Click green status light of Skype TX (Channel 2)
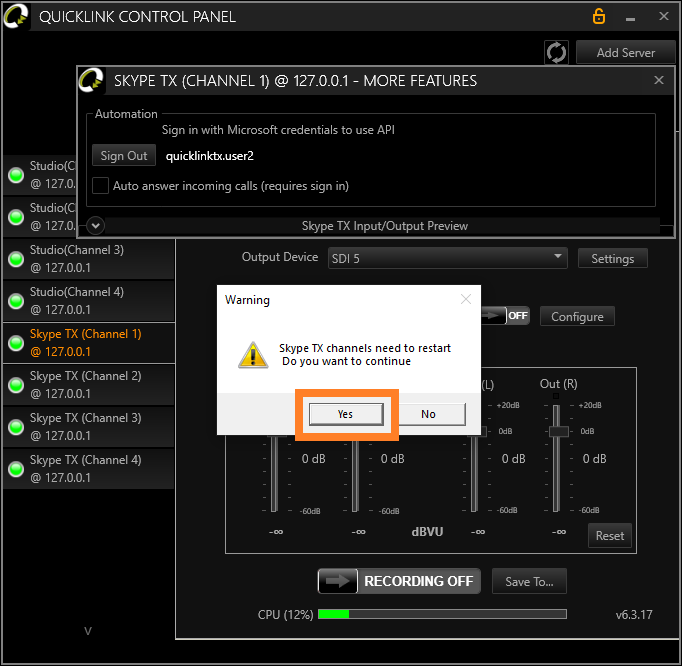 [16, 385]
